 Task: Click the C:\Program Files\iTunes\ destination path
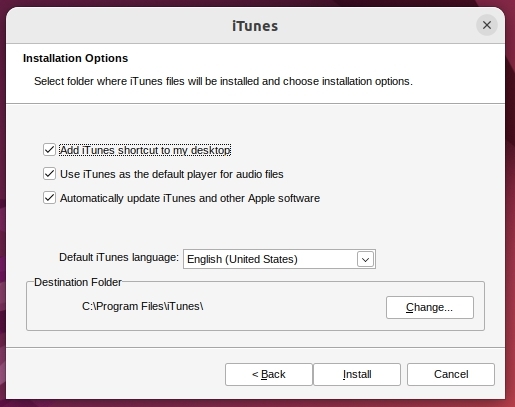pos(143,306)
